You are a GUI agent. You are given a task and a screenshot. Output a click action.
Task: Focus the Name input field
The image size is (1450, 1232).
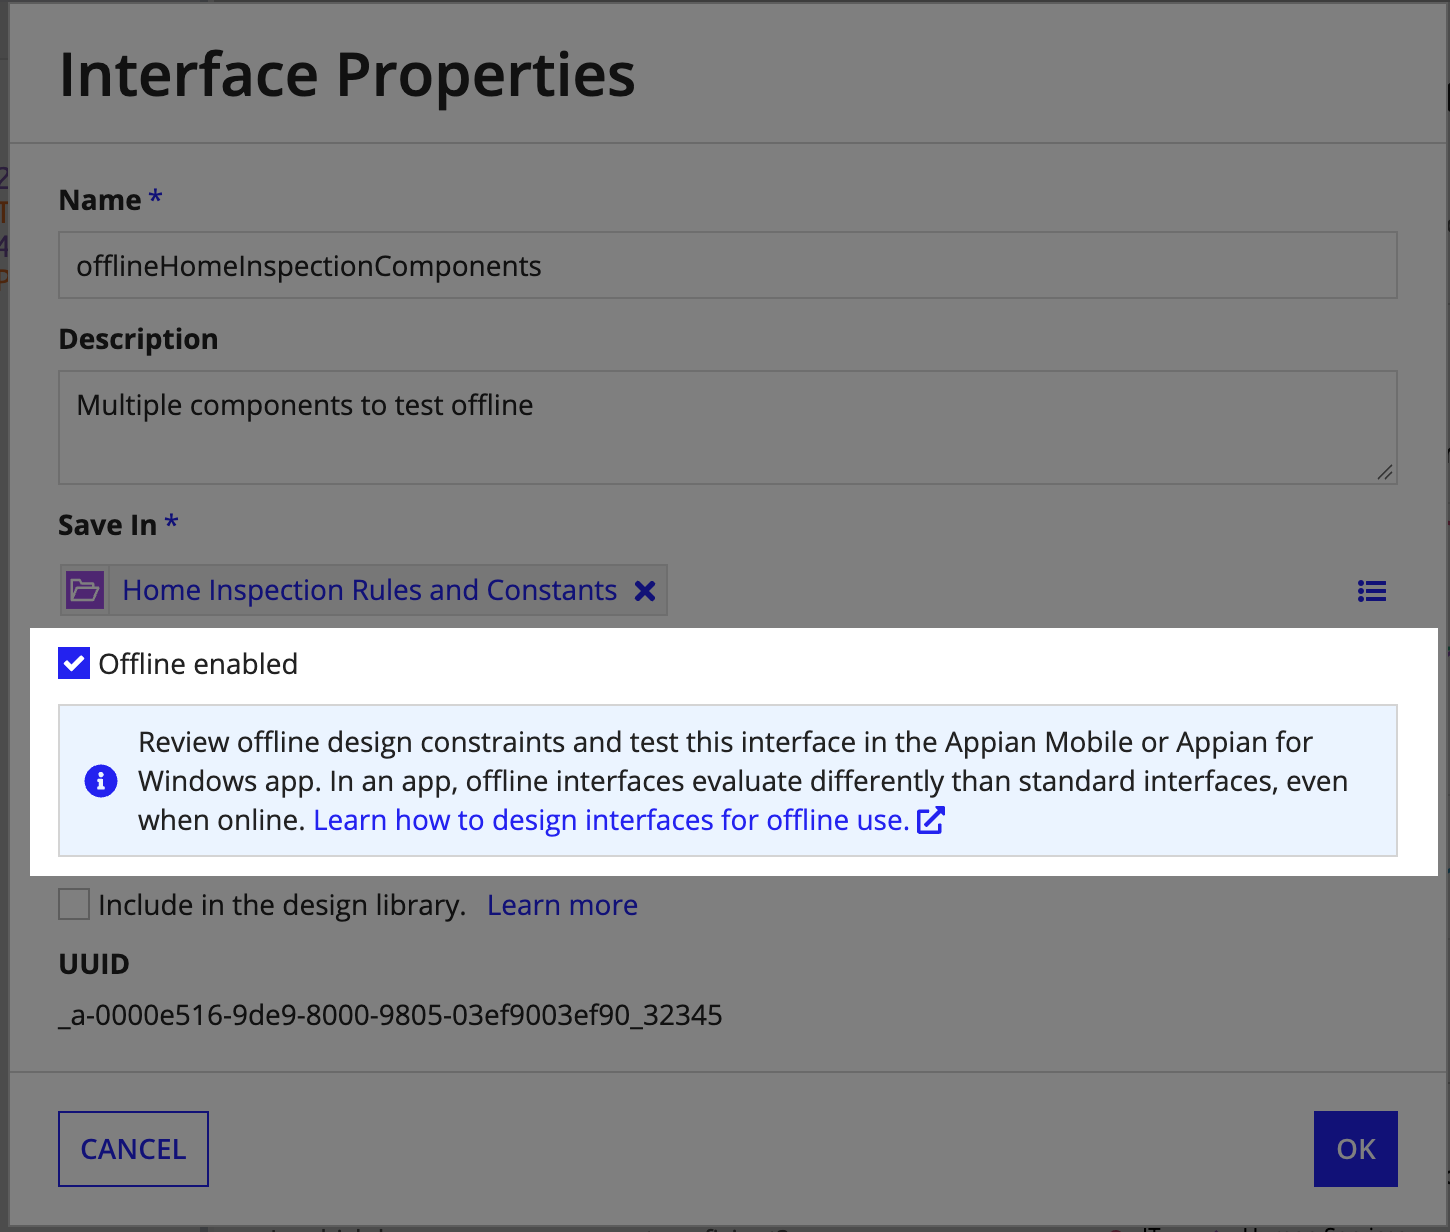(x=728, y=265)
